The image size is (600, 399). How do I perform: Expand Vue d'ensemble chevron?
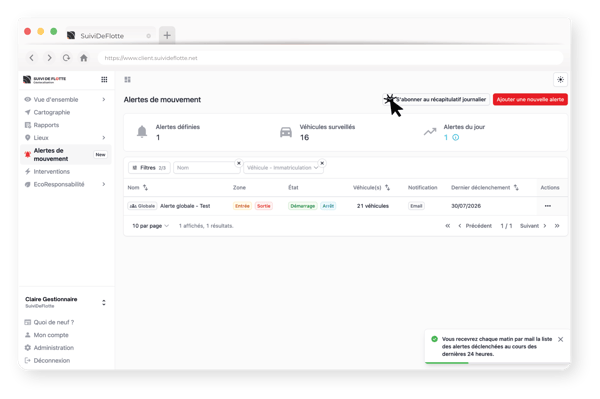(104, 99)
